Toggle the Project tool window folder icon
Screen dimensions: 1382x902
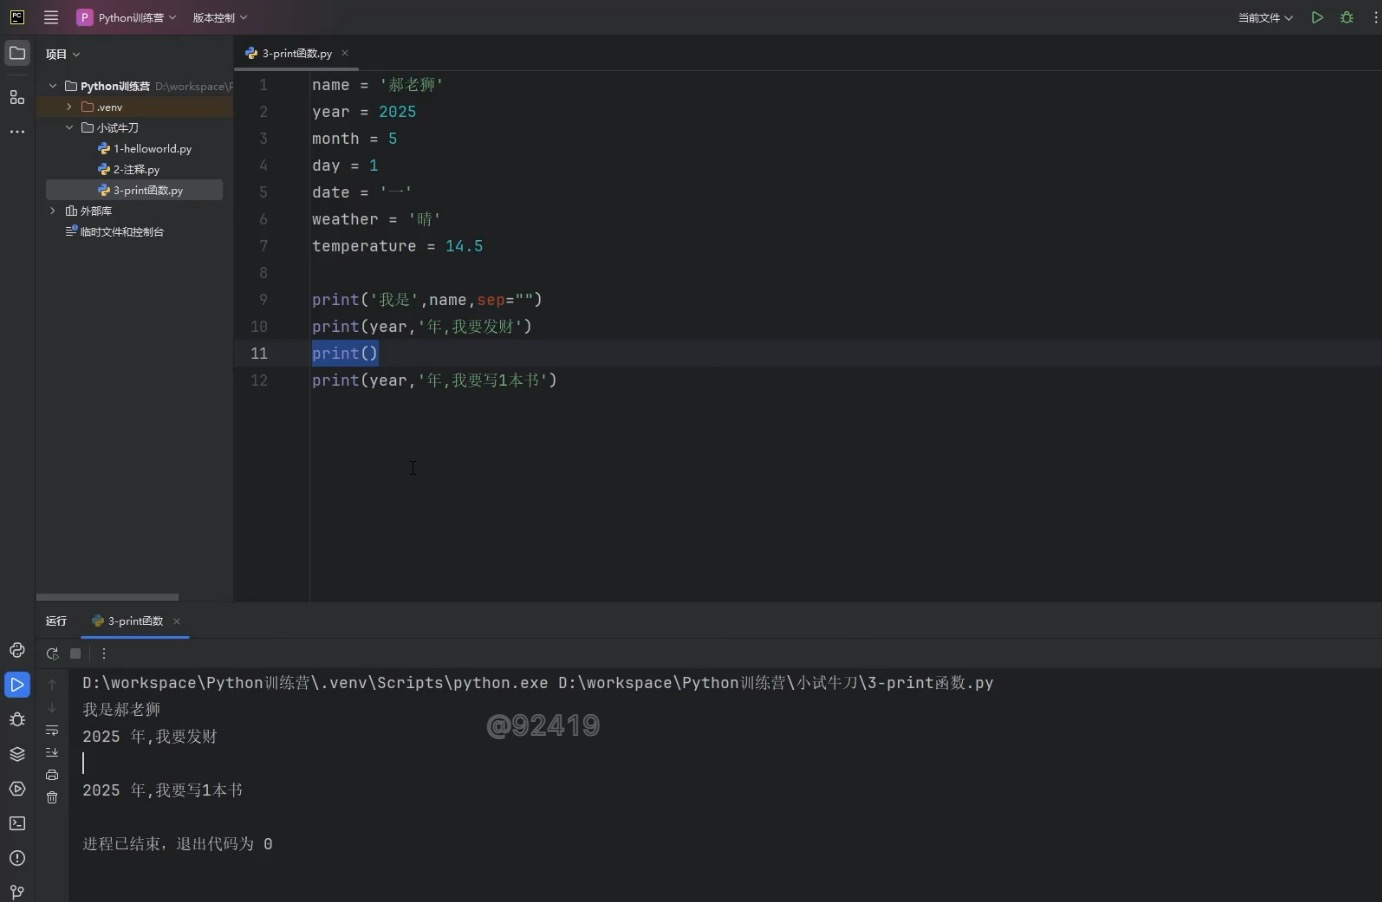tap(17, 53)
